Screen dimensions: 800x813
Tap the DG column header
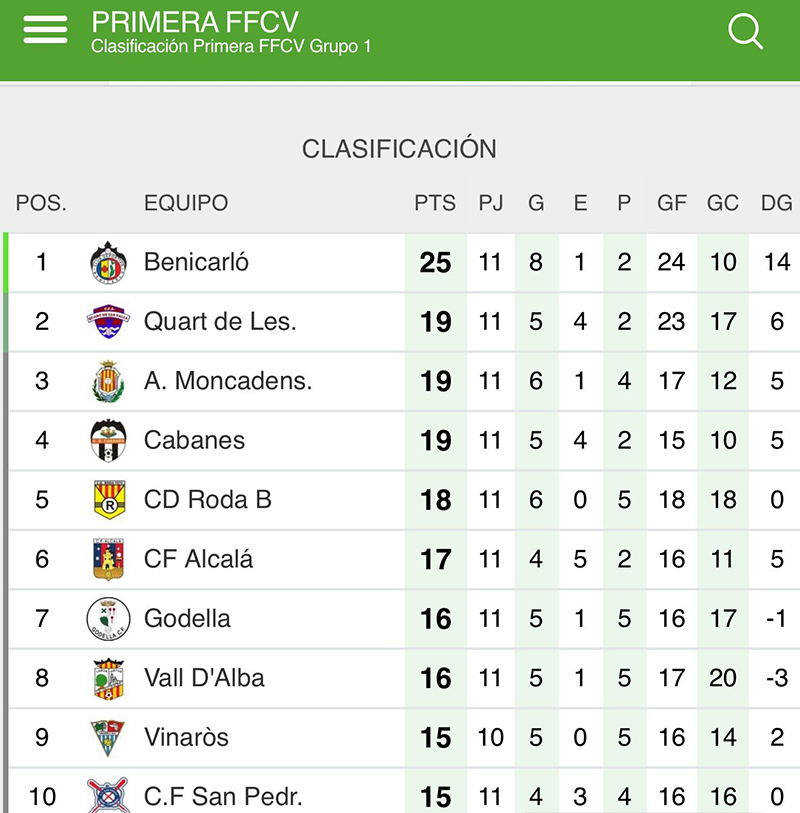click(776, 203)
